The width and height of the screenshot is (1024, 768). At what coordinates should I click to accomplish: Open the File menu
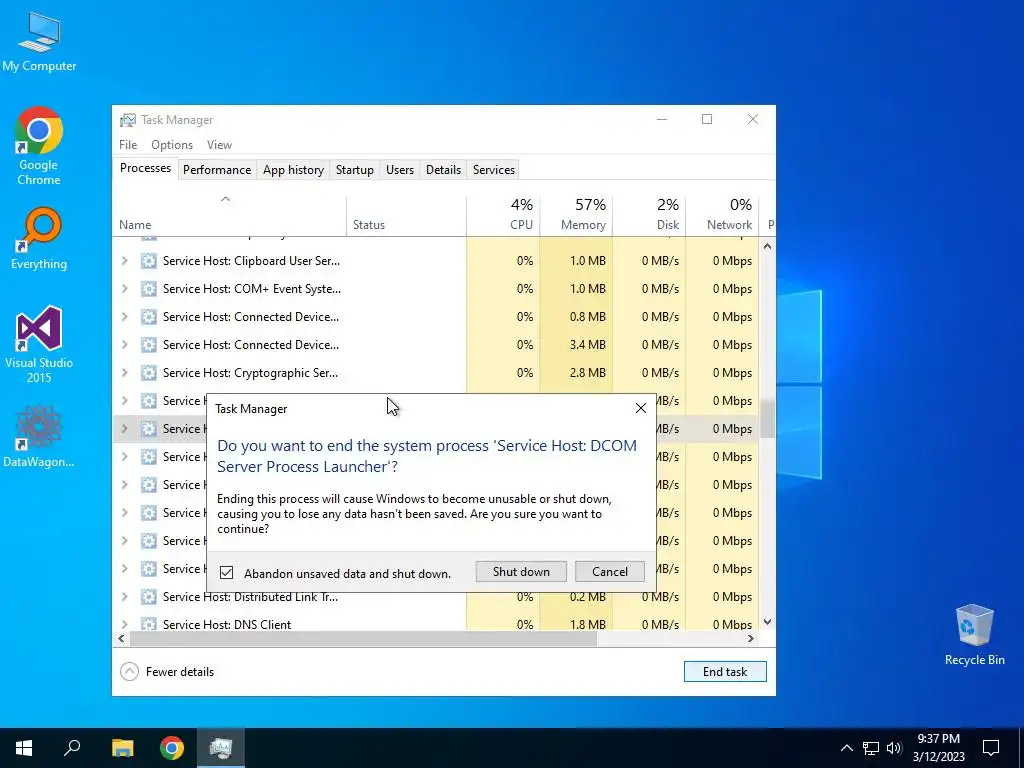[128, 145]
